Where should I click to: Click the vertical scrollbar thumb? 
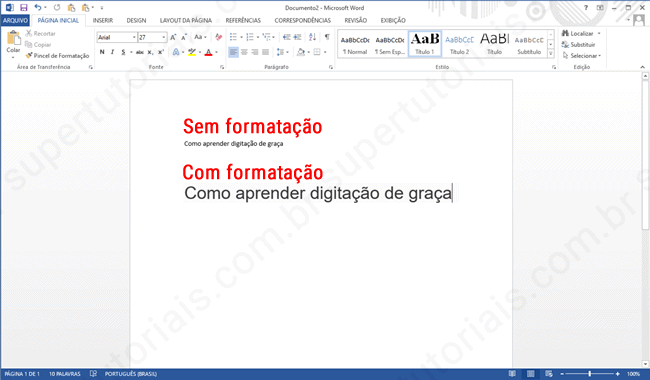645,155
